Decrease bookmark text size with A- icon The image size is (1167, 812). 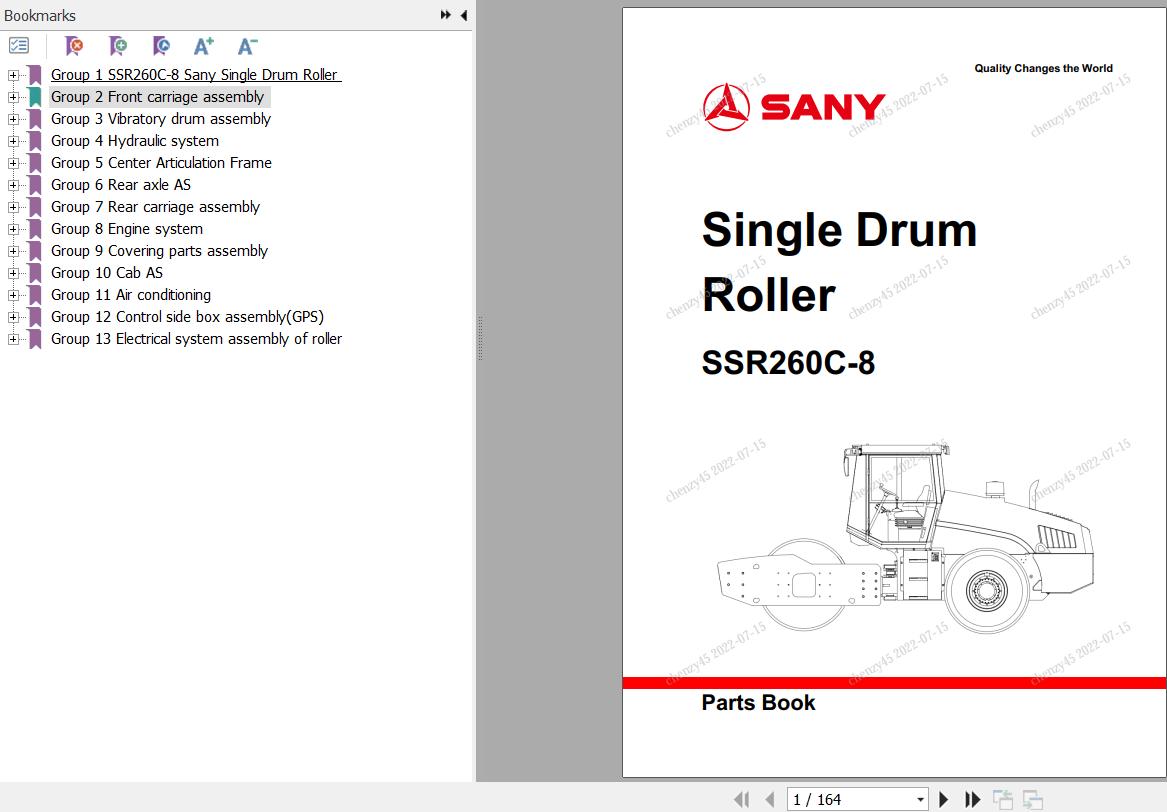(x=247, y=46)
